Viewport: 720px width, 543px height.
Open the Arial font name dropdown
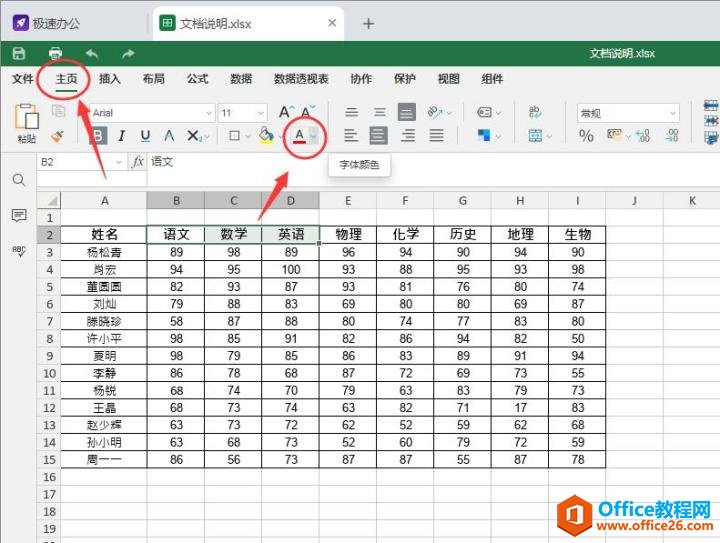click(208, 113)
